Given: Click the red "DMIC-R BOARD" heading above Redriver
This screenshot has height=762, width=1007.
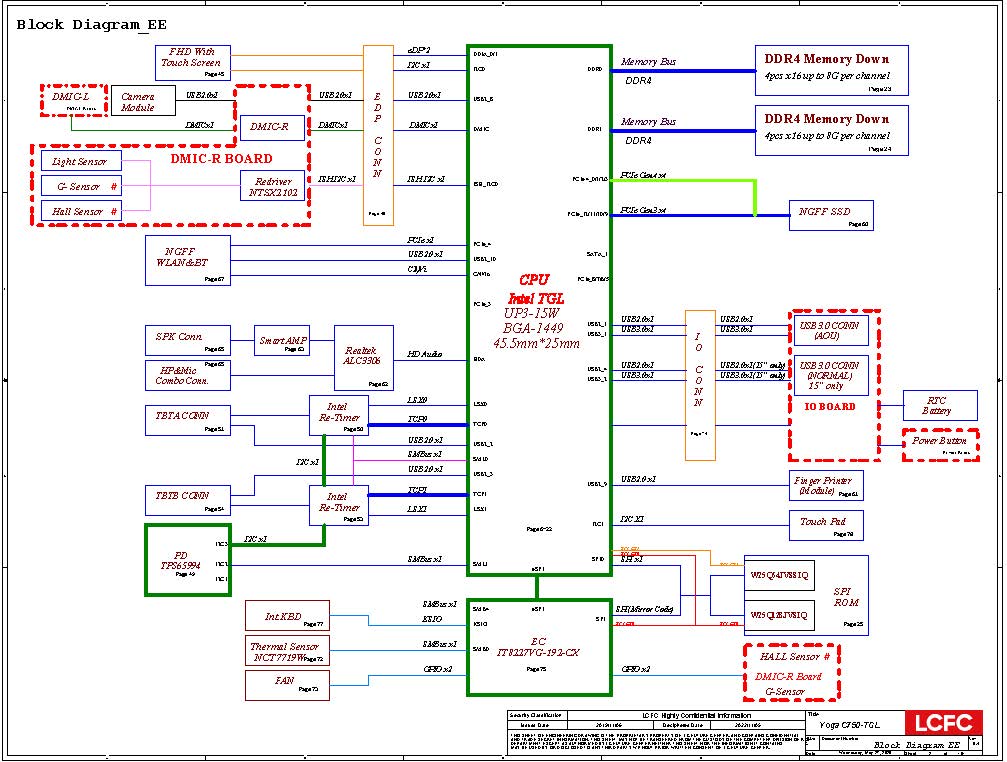Looking at the screenshot, I should (x=221, y=159).
